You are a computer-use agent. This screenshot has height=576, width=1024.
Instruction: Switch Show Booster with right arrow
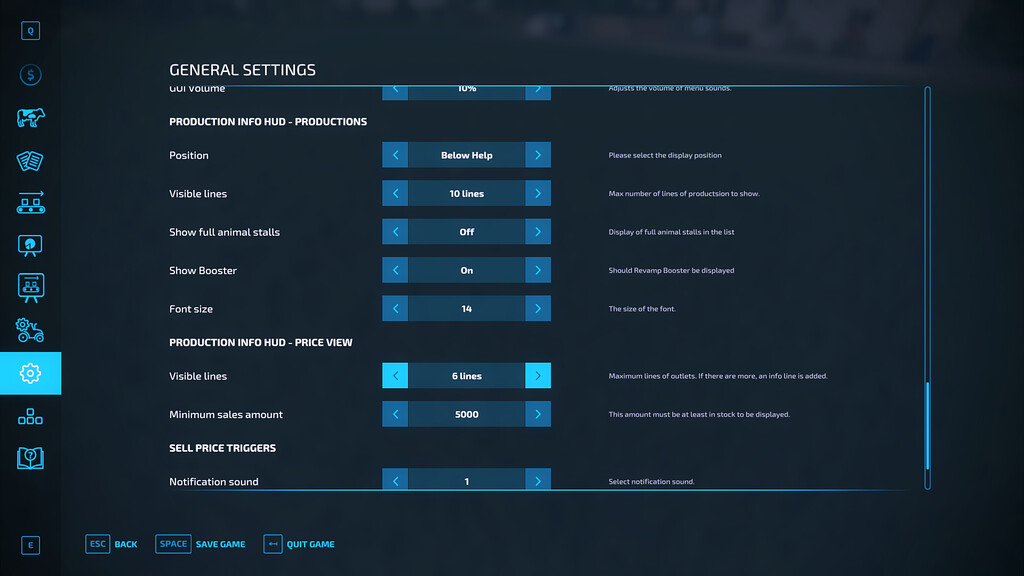(538, 270)
